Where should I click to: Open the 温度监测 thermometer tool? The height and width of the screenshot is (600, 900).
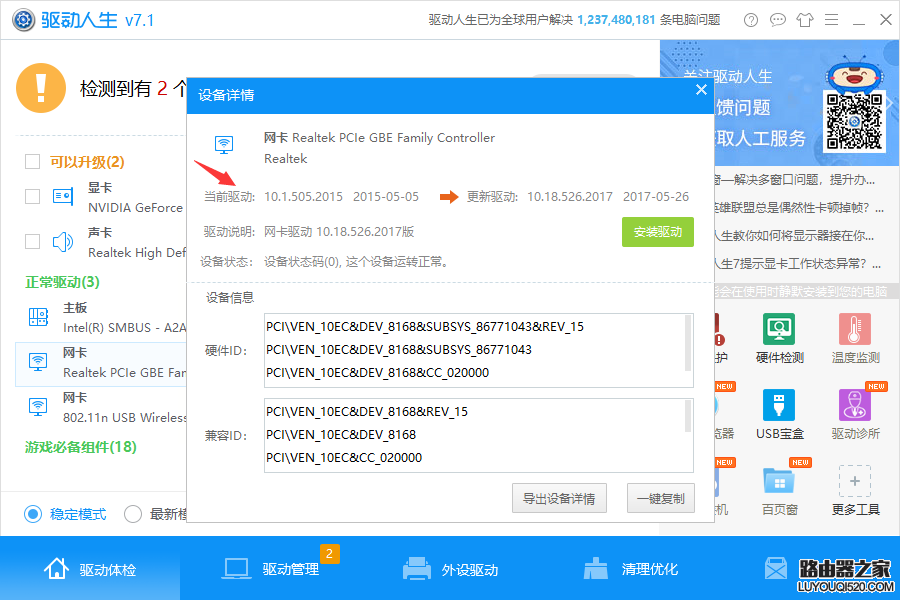point(855,339)
